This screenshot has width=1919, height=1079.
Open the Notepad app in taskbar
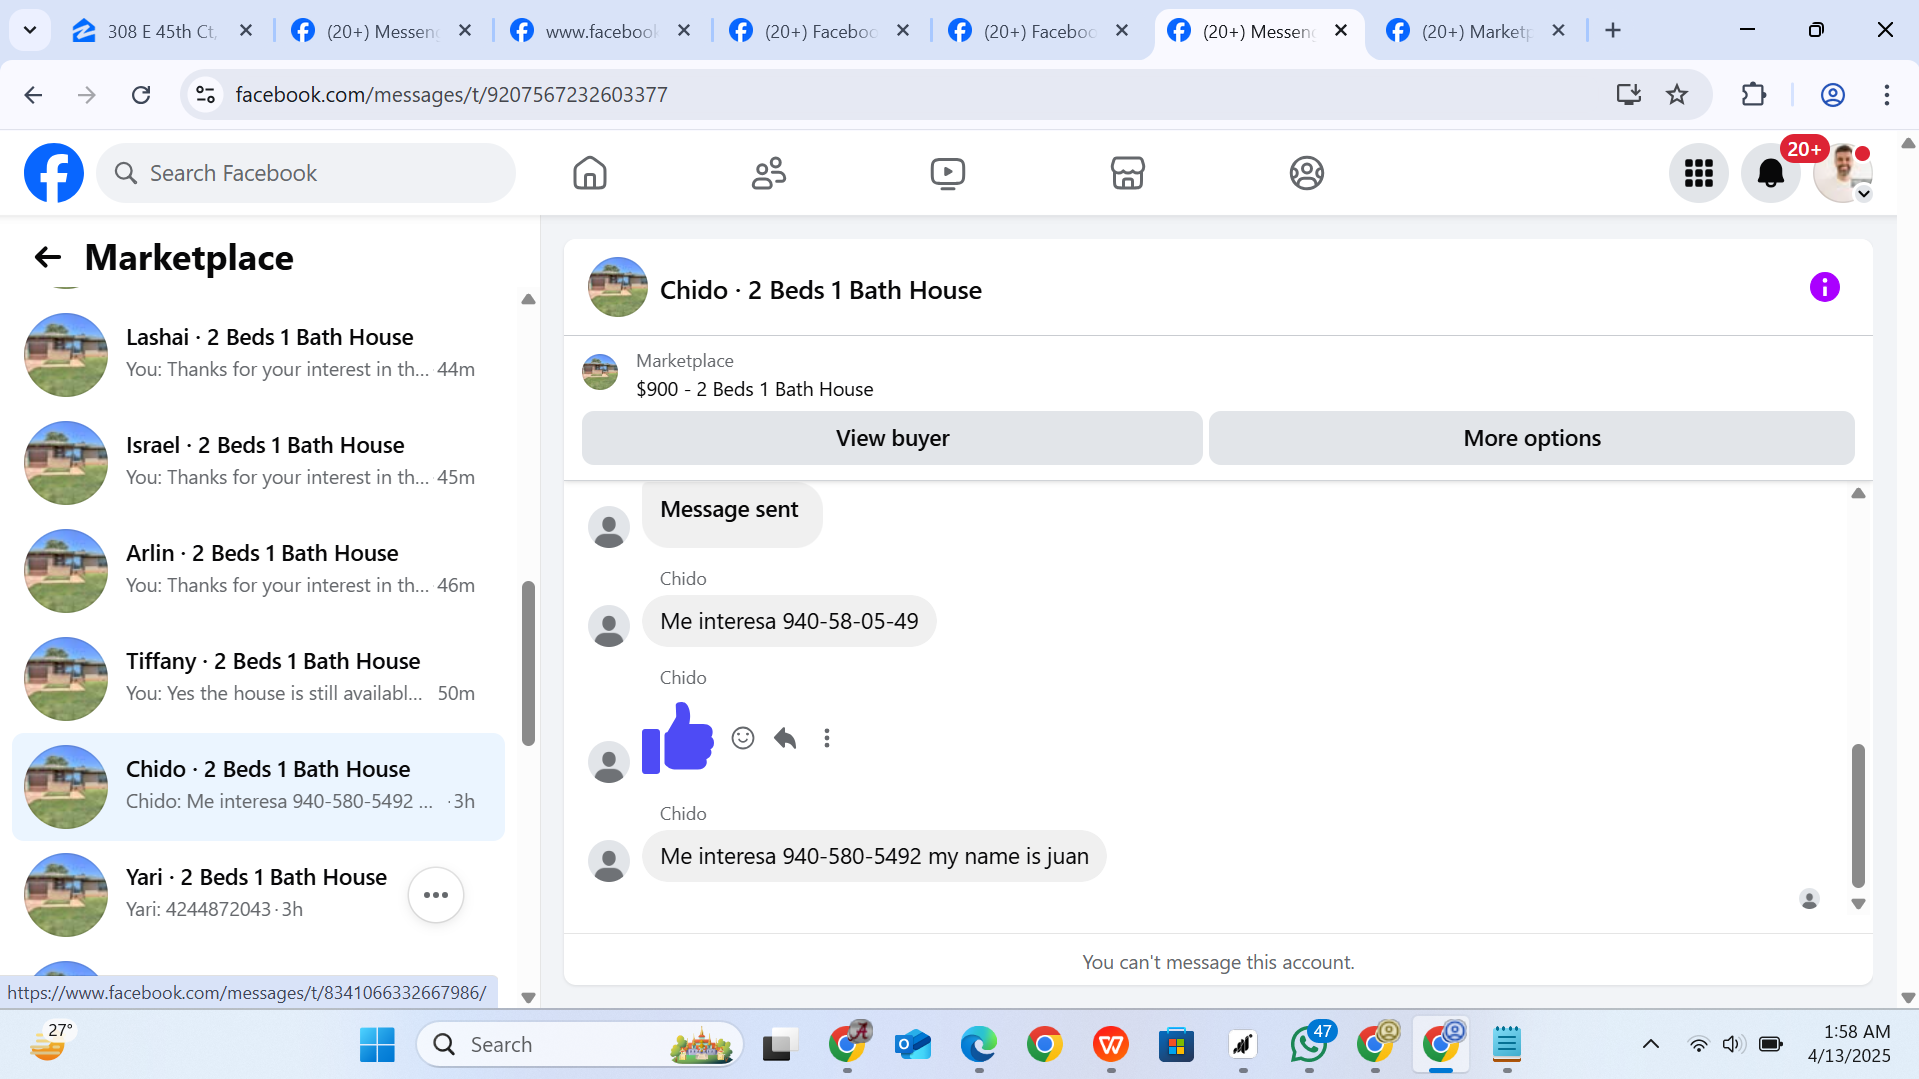coord(1507,1045)
